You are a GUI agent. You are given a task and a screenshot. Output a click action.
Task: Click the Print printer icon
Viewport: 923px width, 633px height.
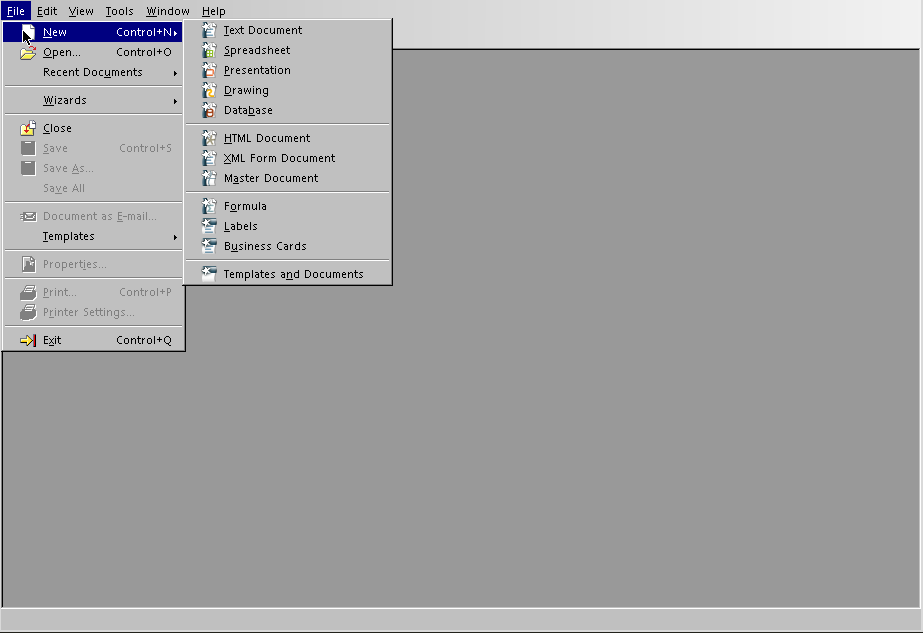pyautogui.click(x=28, y=293)
